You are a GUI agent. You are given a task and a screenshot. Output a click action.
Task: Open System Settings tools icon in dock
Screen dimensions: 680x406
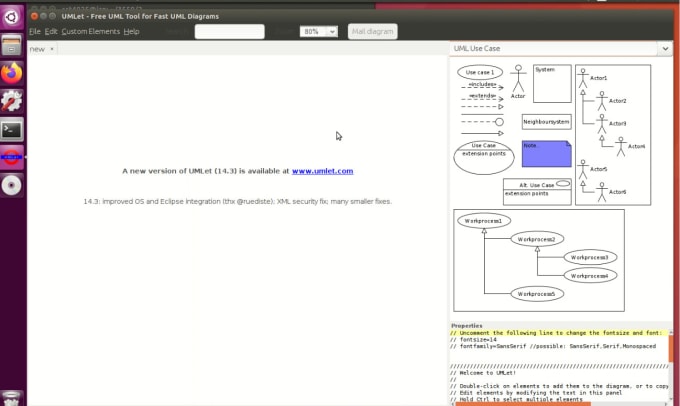[x=12, y=101]
